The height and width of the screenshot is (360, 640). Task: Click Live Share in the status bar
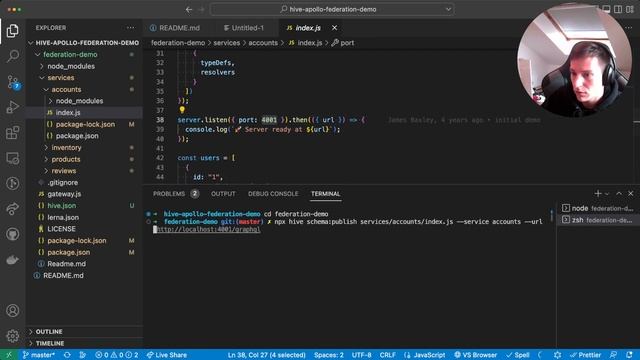pos(167,355)
